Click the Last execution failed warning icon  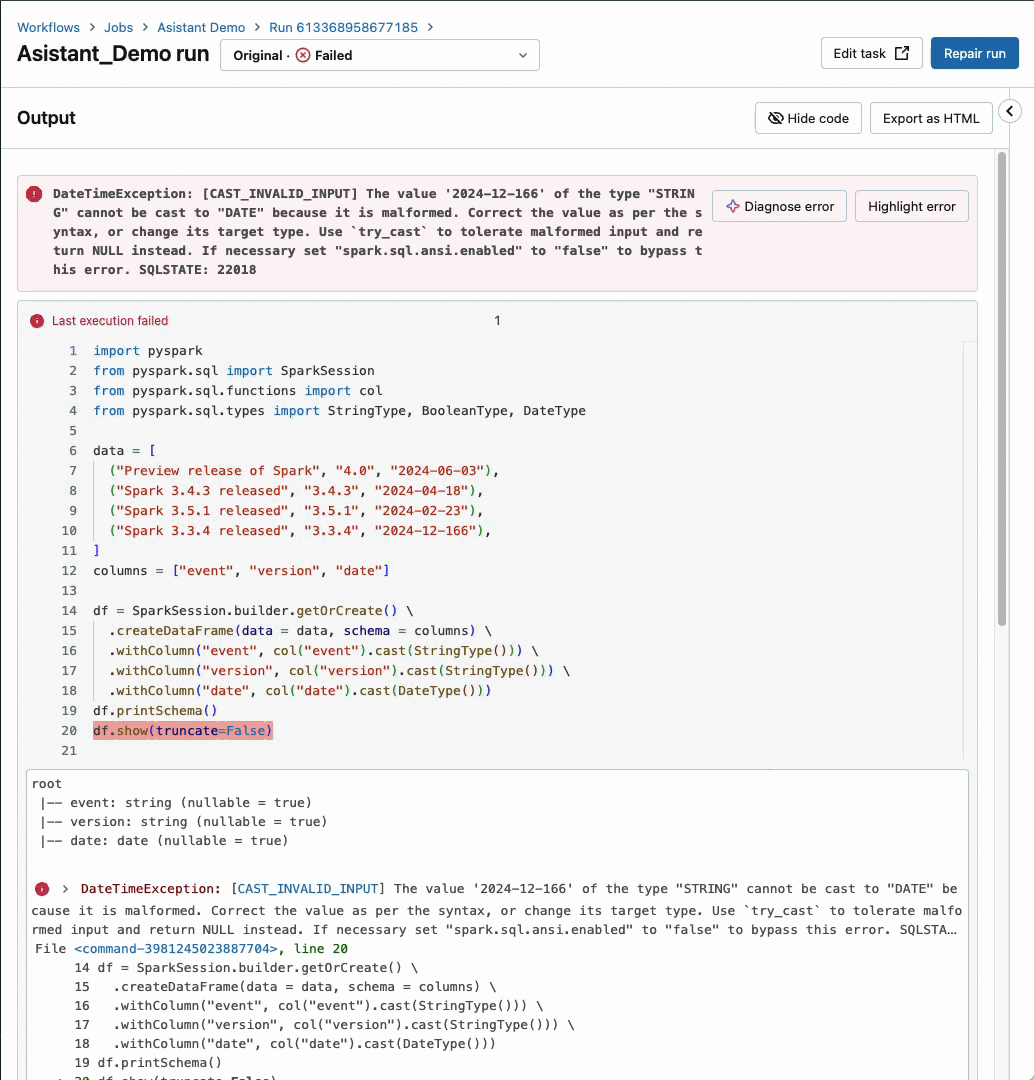coord(37,321)
